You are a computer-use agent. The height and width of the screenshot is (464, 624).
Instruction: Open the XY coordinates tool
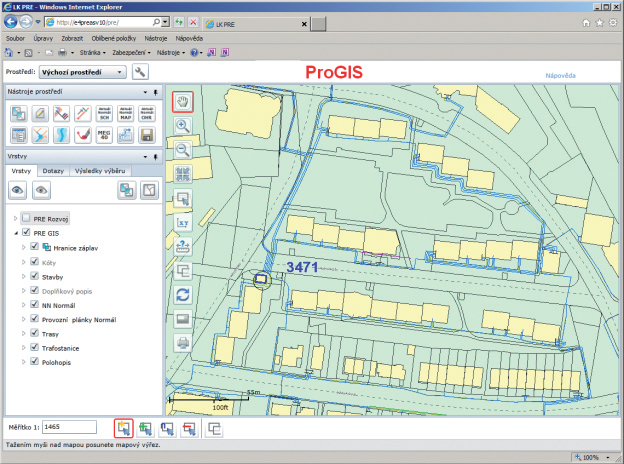click(183, 222)
